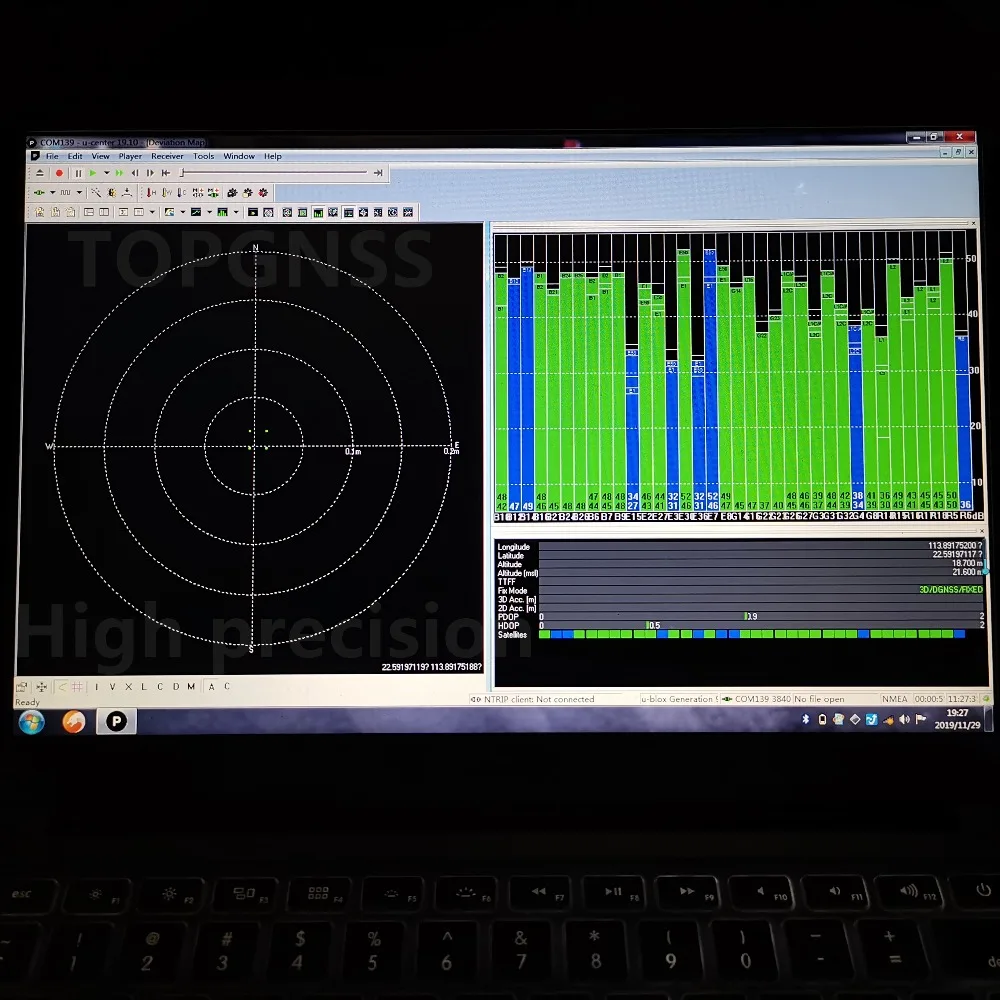1000x1000 pixels.
Task: Click the Warmstart thermometer icon
Action: pos(166,193)
